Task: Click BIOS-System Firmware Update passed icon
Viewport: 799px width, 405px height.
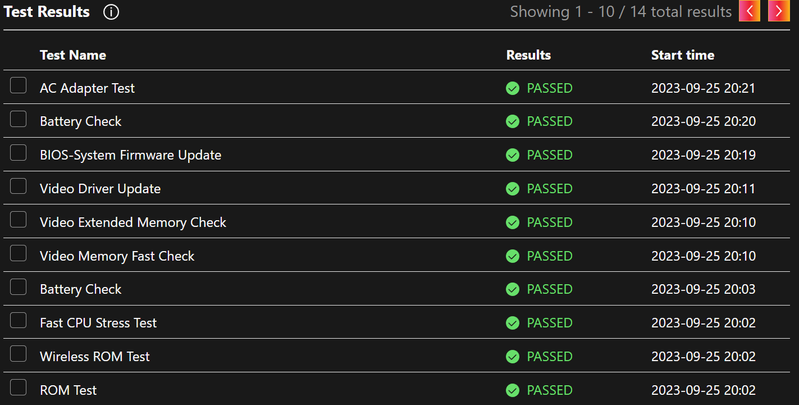Action: [513, 155]
